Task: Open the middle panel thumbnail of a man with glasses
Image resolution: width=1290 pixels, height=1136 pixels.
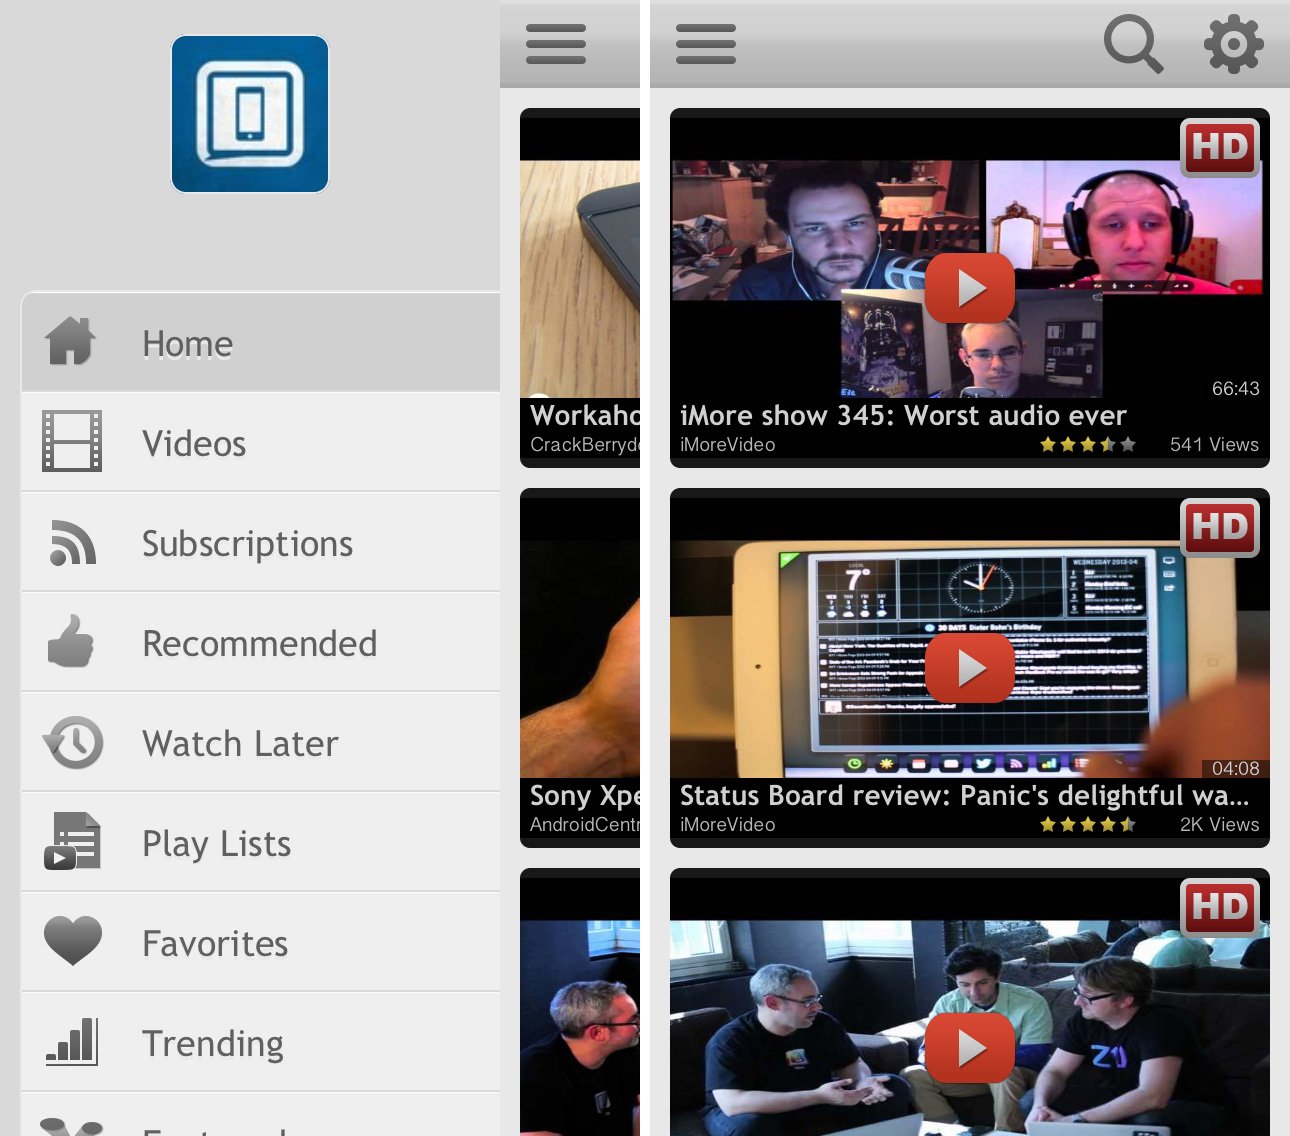Action: [580, 1028]
